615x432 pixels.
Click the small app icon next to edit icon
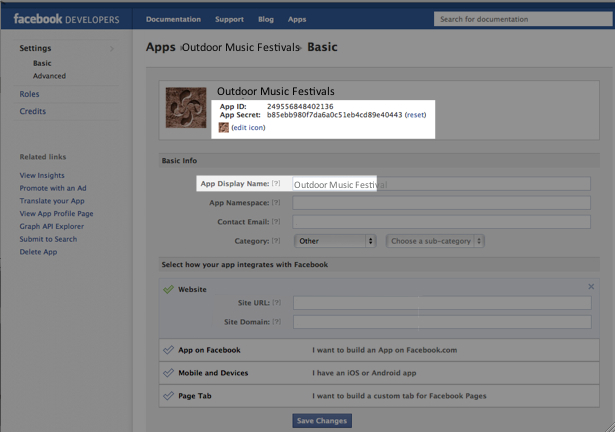[x=224, y=128]
